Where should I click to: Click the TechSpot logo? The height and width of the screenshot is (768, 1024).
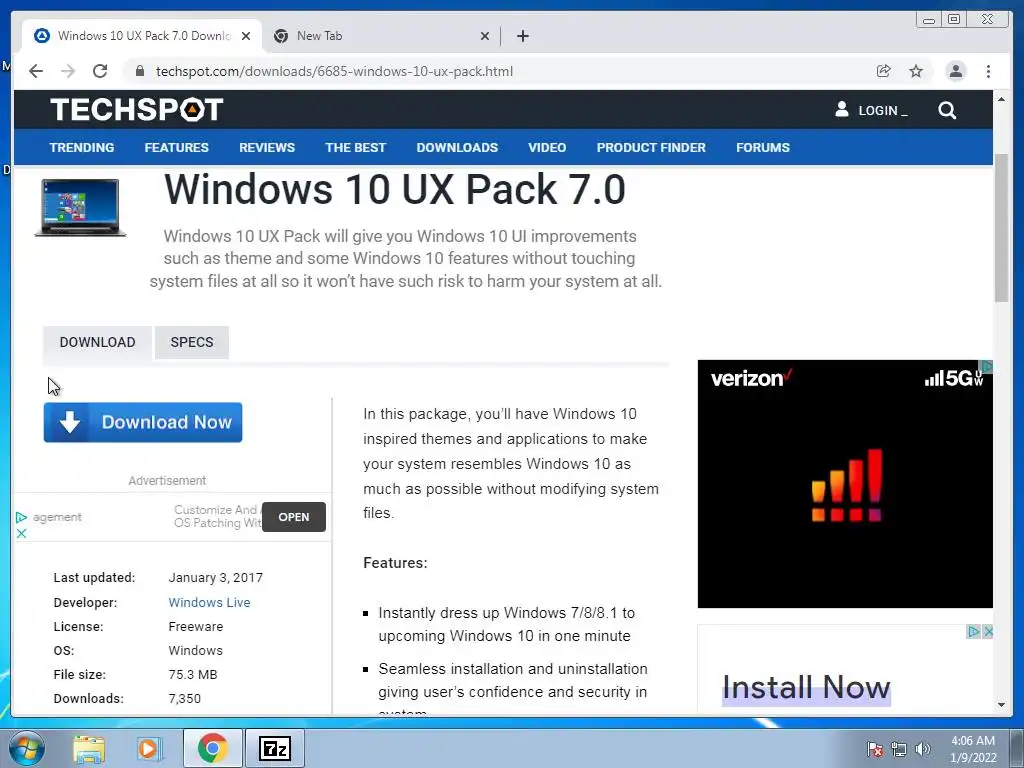[136, 109]
